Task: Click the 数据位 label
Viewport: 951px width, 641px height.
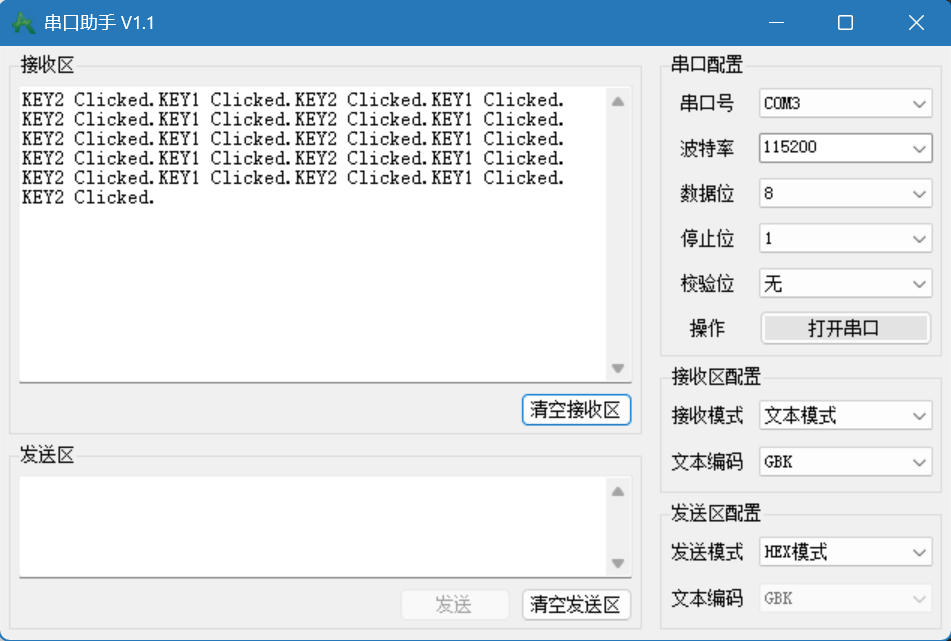Action: tap(707, 193)
